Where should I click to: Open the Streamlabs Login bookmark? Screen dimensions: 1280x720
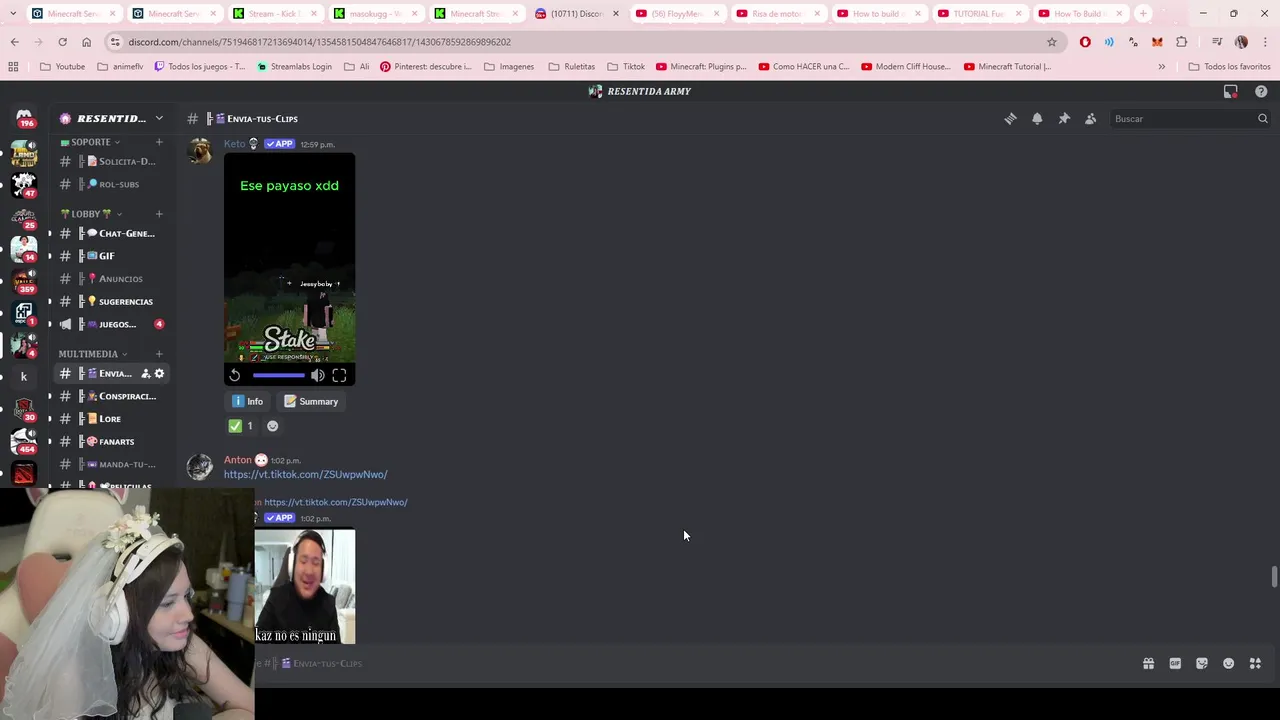pos(294,67)
